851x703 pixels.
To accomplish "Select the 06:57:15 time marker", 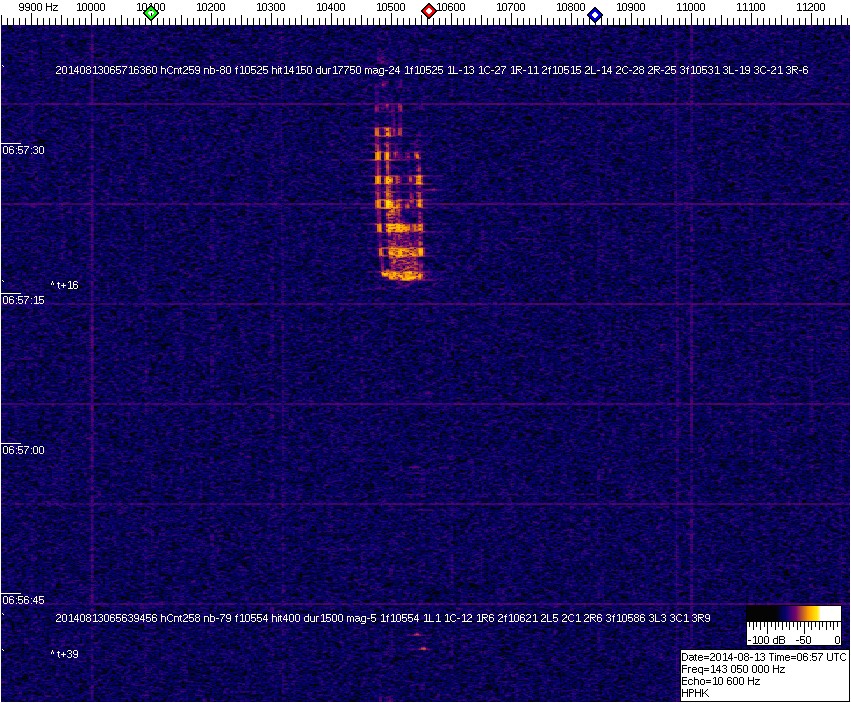I will coord(23,300).
